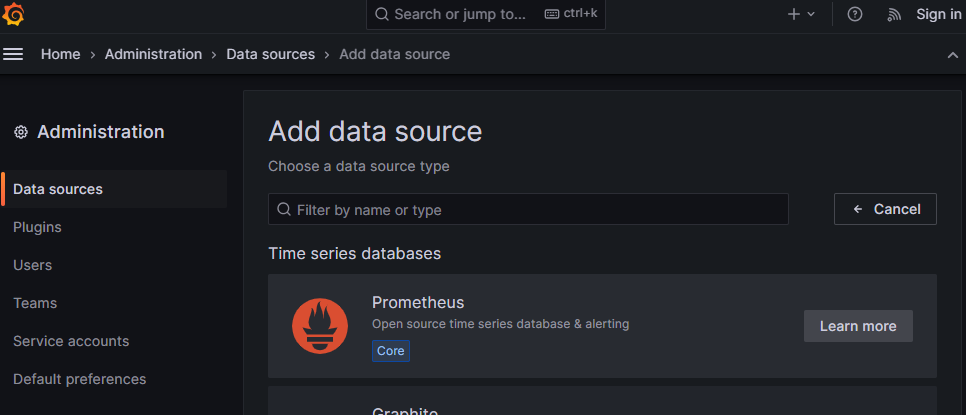Collapse the top bar with chevron
966x415 pixels.
click(x=952, y=55)
